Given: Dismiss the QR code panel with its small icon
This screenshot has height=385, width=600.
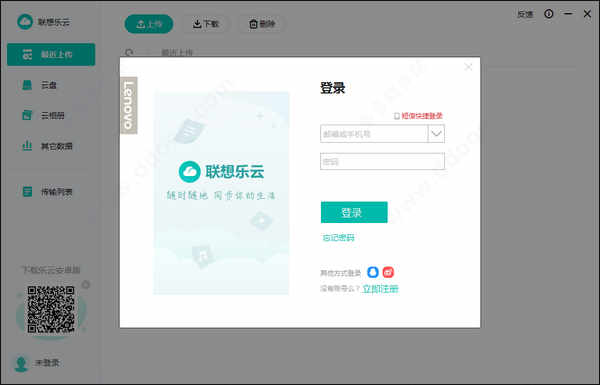Looking at the screenshot, I should [x=86, y=284].
